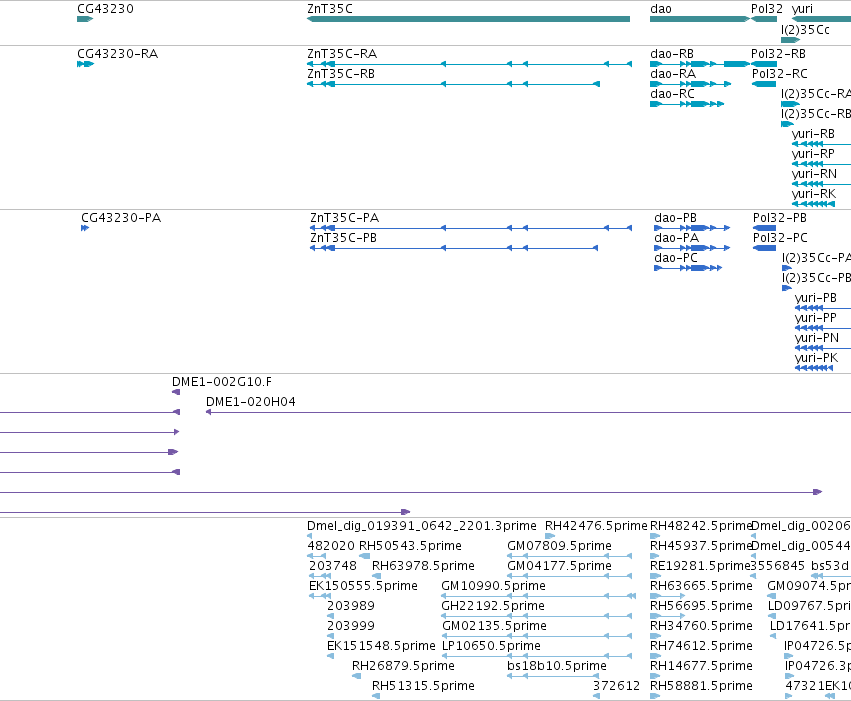Click the dao-RA transcript label
The width and height of the screenshot is (851, 701).
click(673, 74)
